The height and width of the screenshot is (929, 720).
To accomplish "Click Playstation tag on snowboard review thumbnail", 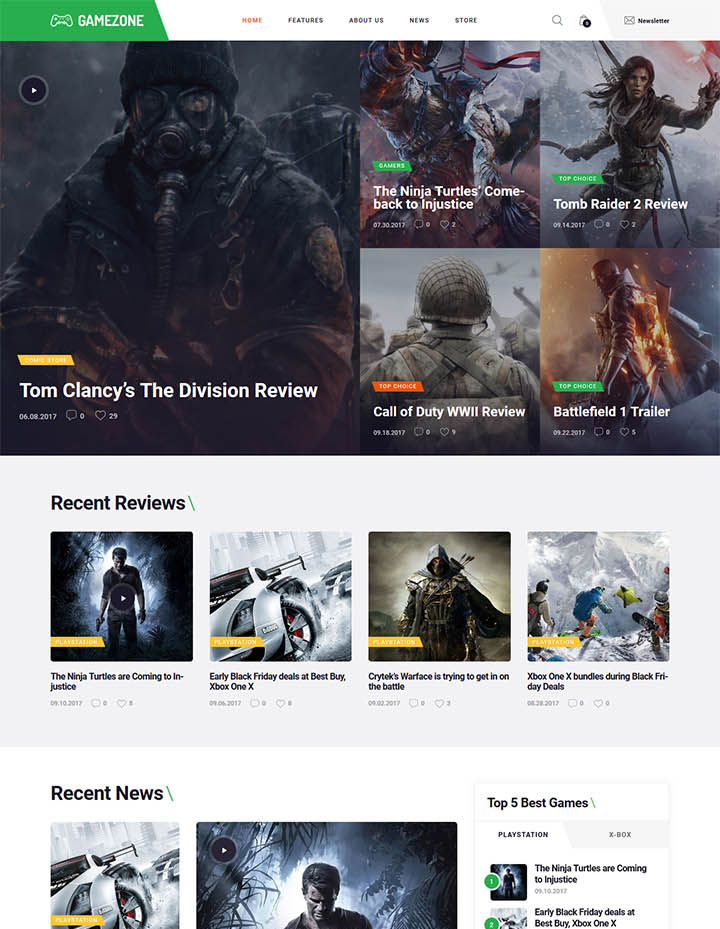I will coord(553,642).
